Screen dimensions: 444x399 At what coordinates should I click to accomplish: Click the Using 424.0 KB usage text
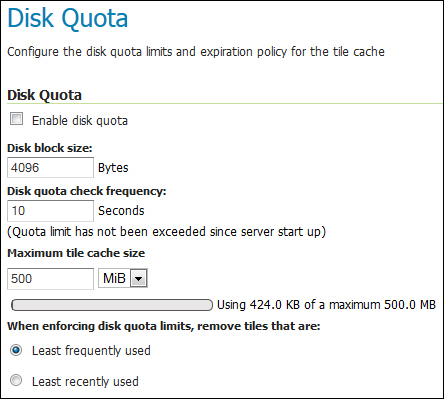326,305
